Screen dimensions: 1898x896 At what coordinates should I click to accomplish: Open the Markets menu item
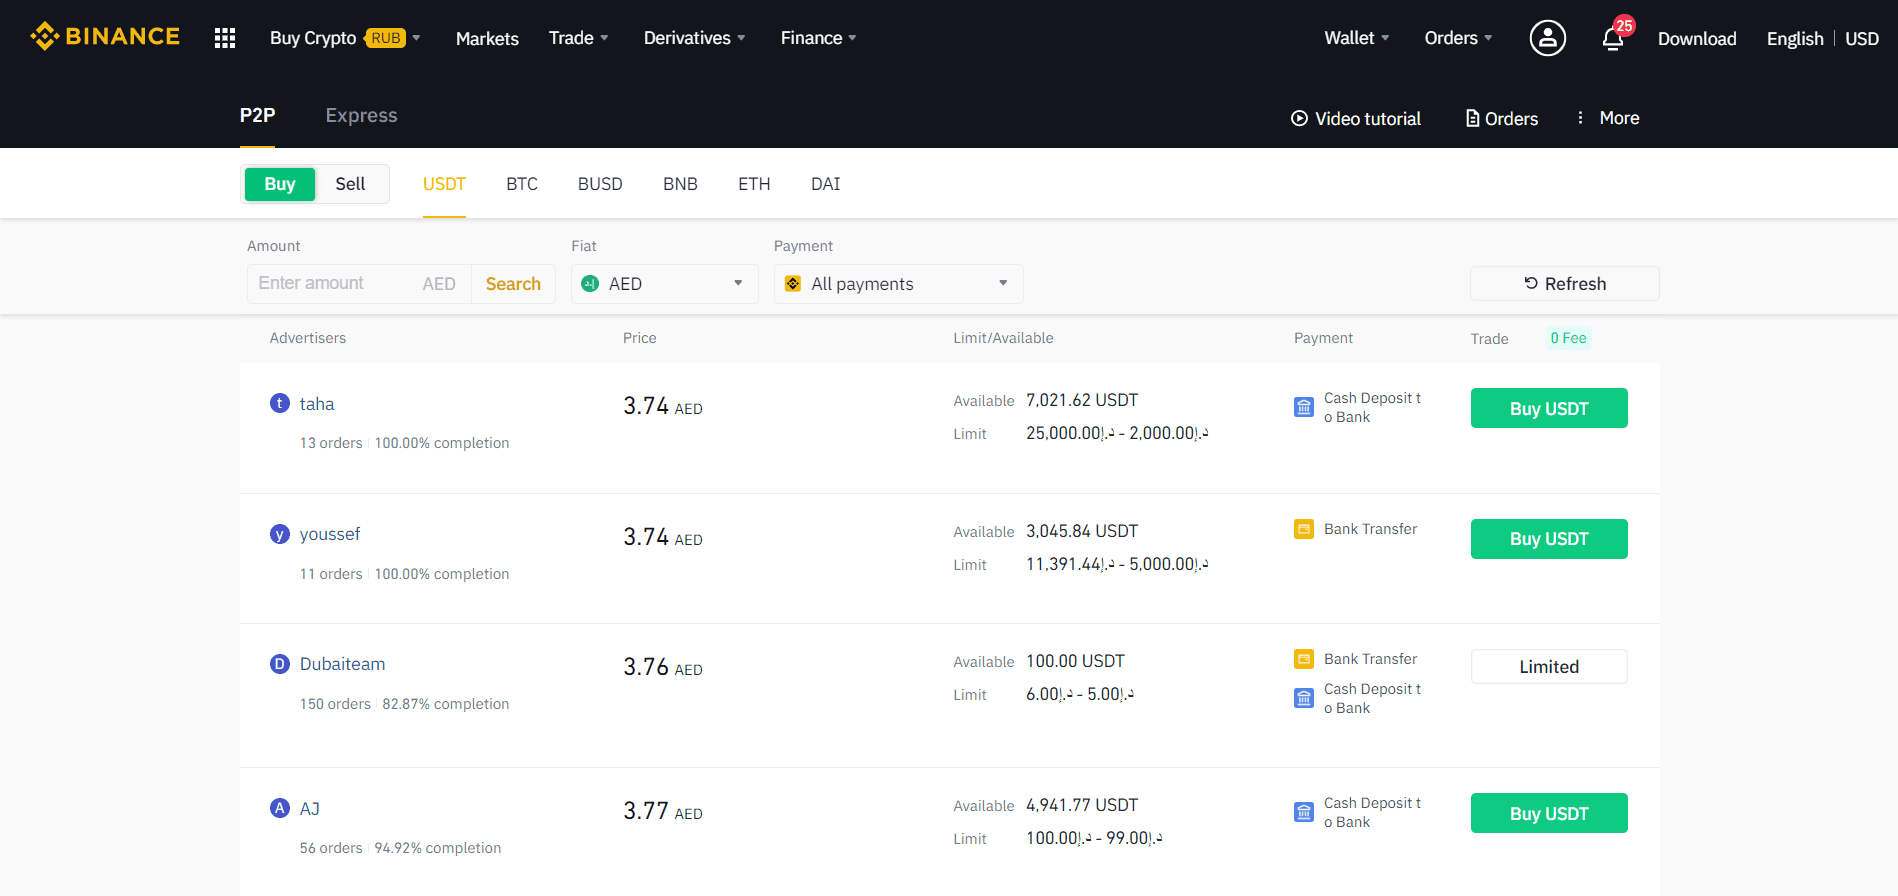point(487,38)
